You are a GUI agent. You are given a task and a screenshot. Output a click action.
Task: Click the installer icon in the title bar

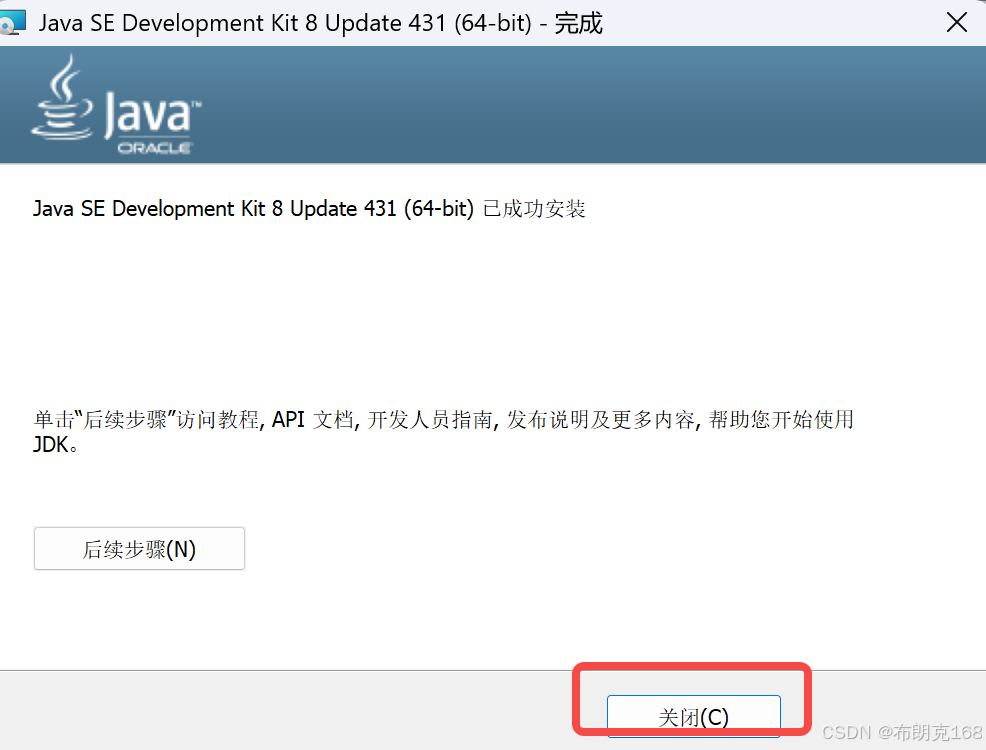point(12,23)
